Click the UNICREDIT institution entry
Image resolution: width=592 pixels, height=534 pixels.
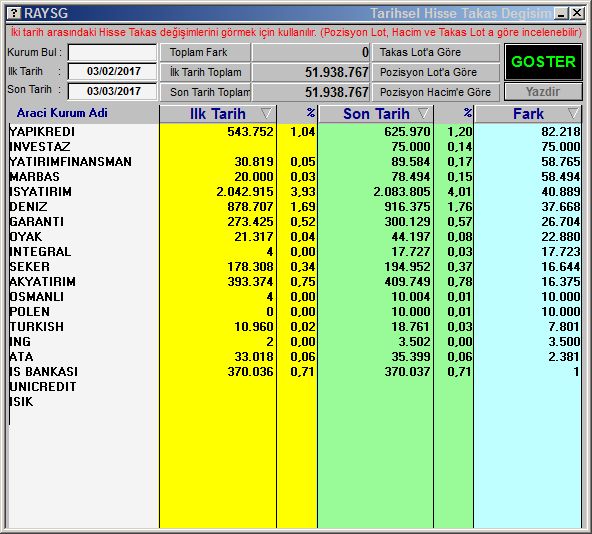[x=43, y=387]
